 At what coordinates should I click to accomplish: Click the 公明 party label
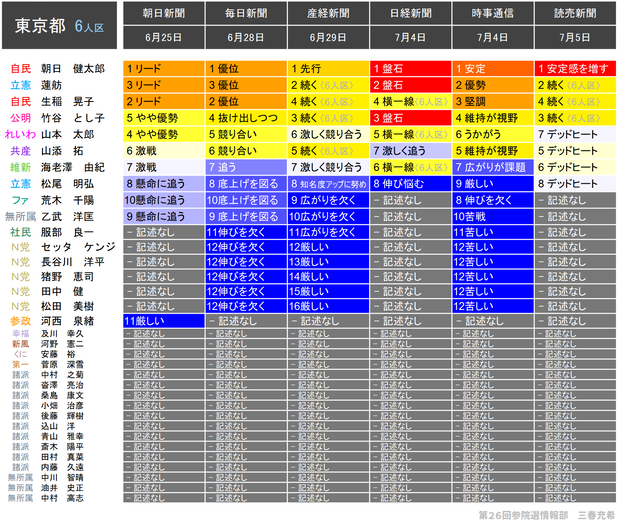21,118
